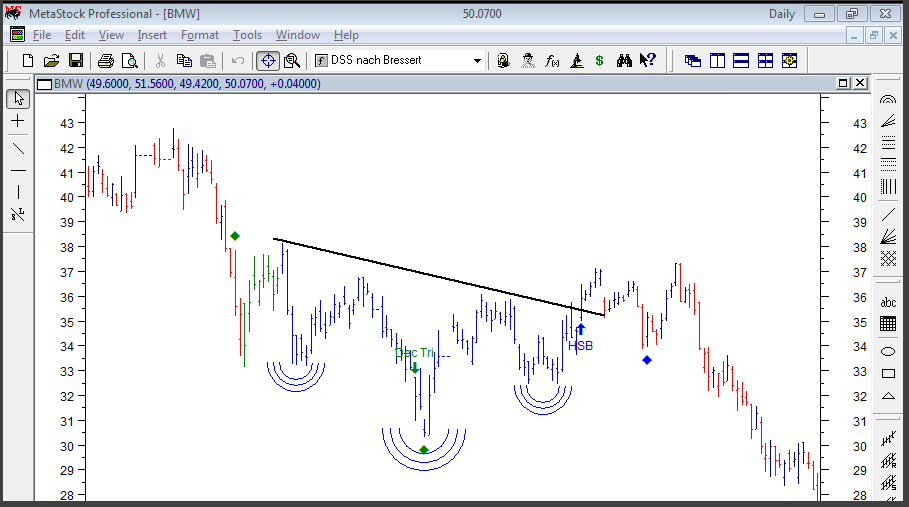Paste from the clipboard
Screen dimensions: 909x507
pos(208,60)
